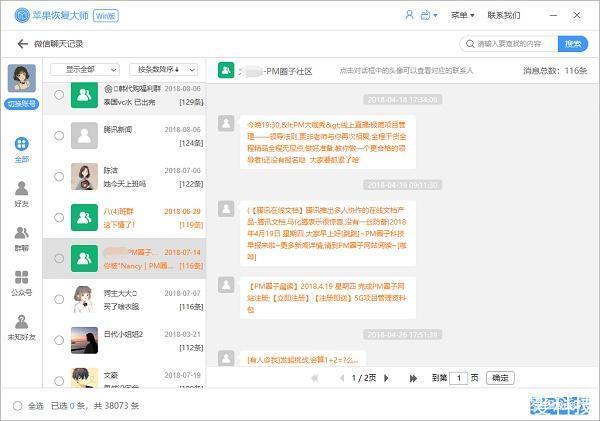The image size is (600, 421).
Task: Select the 全部 category icon
Action: tap(22, 144)
